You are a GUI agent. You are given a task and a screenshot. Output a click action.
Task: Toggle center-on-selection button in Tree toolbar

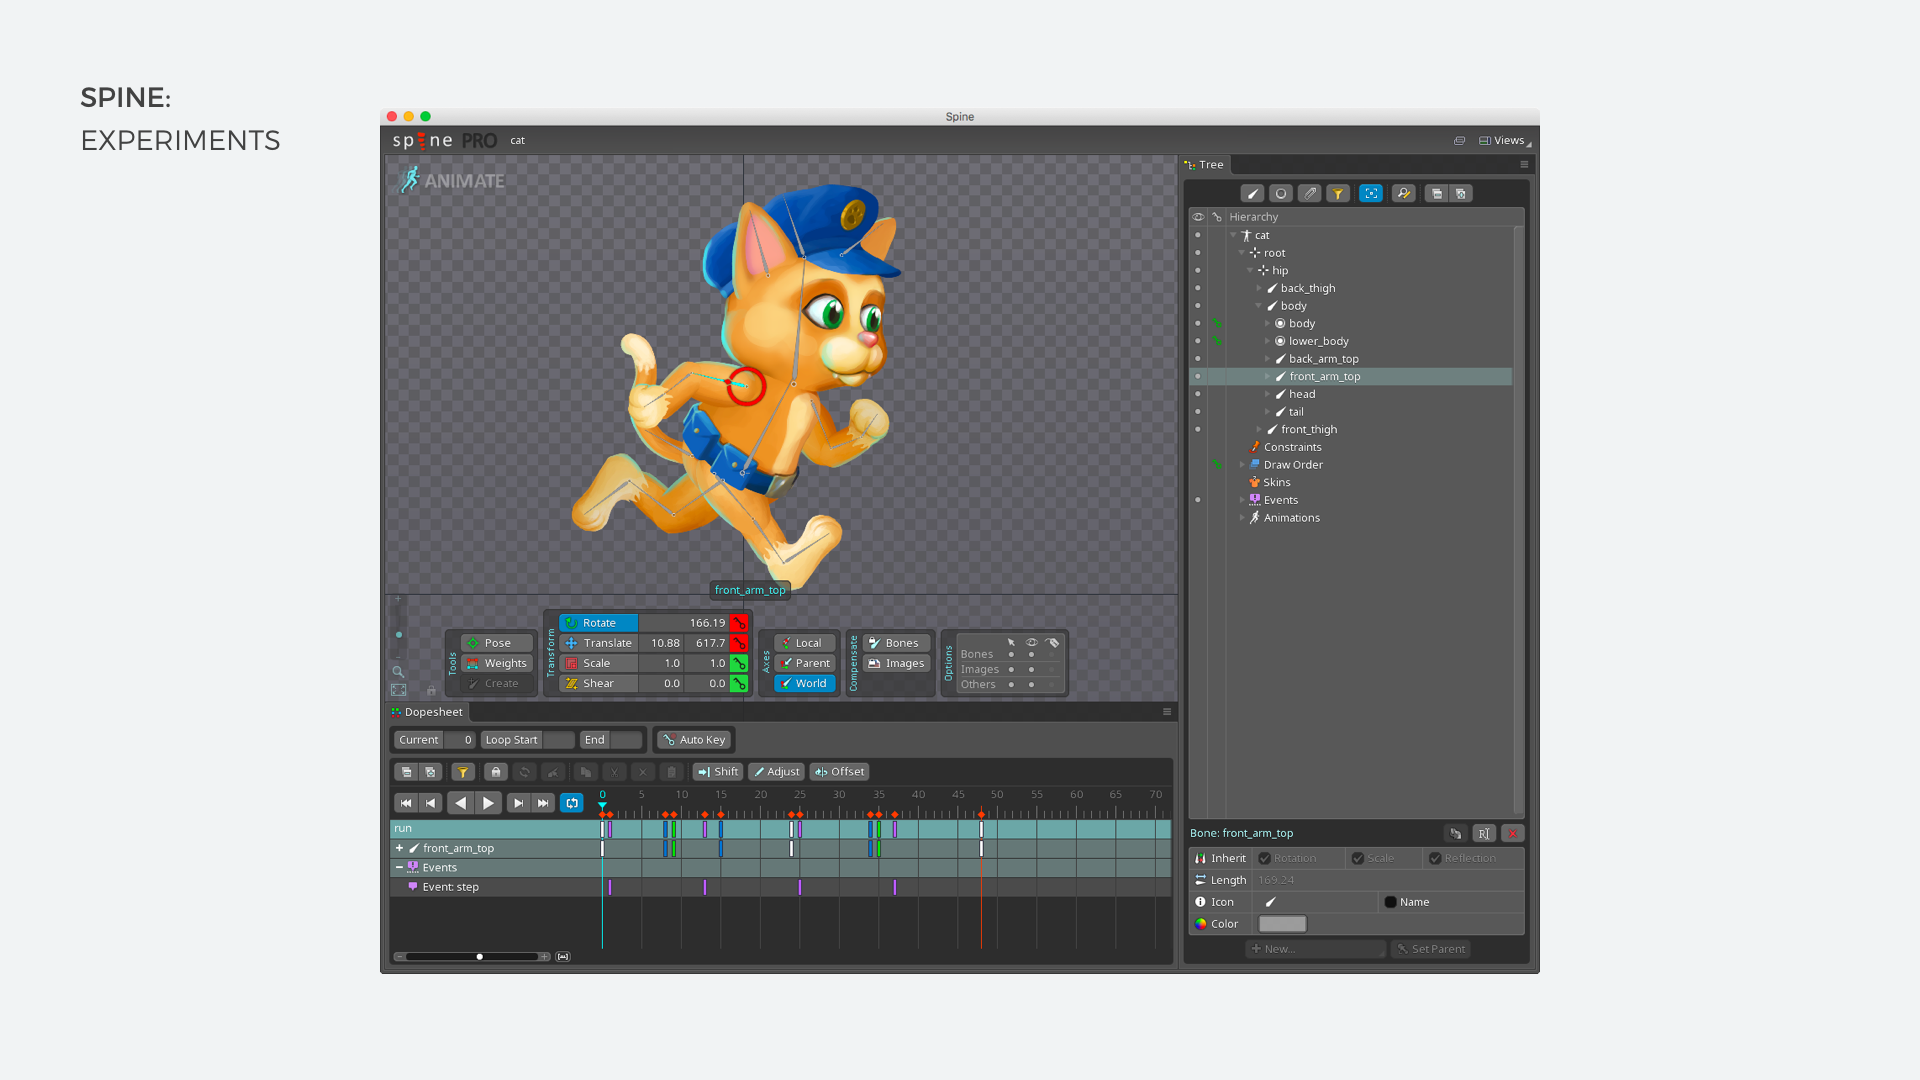(x=1371, y=194)
